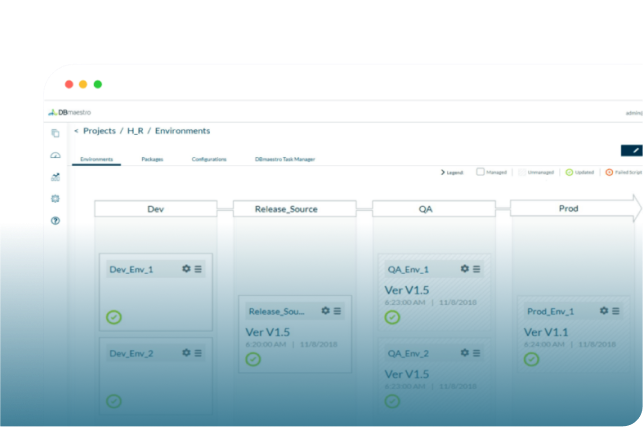This screenshot has width=643, height=427.
Task: Select the Dev stage header
Action: (x=156, y=209)
